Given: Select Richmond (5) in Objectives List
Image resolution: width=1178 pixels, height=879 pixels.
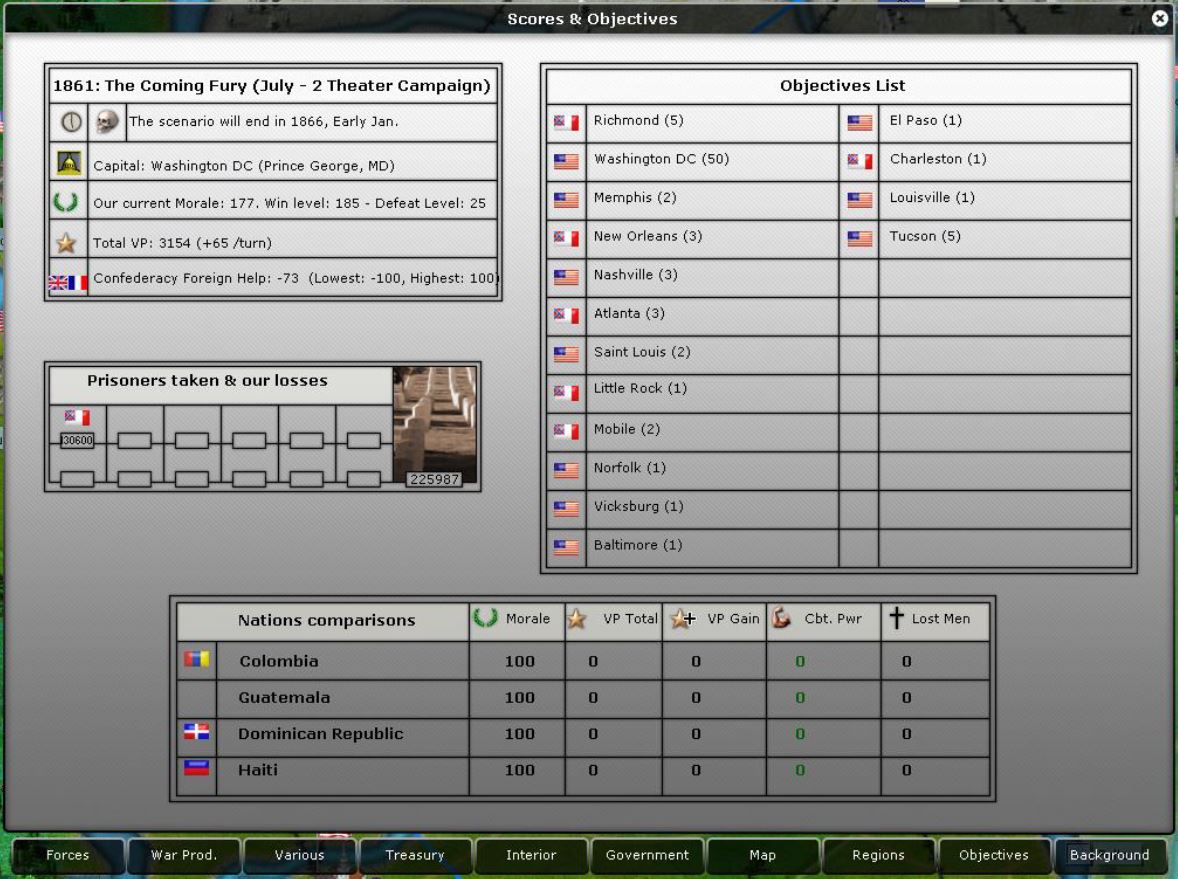Looking at the screenshot, I should click(638, 121).
